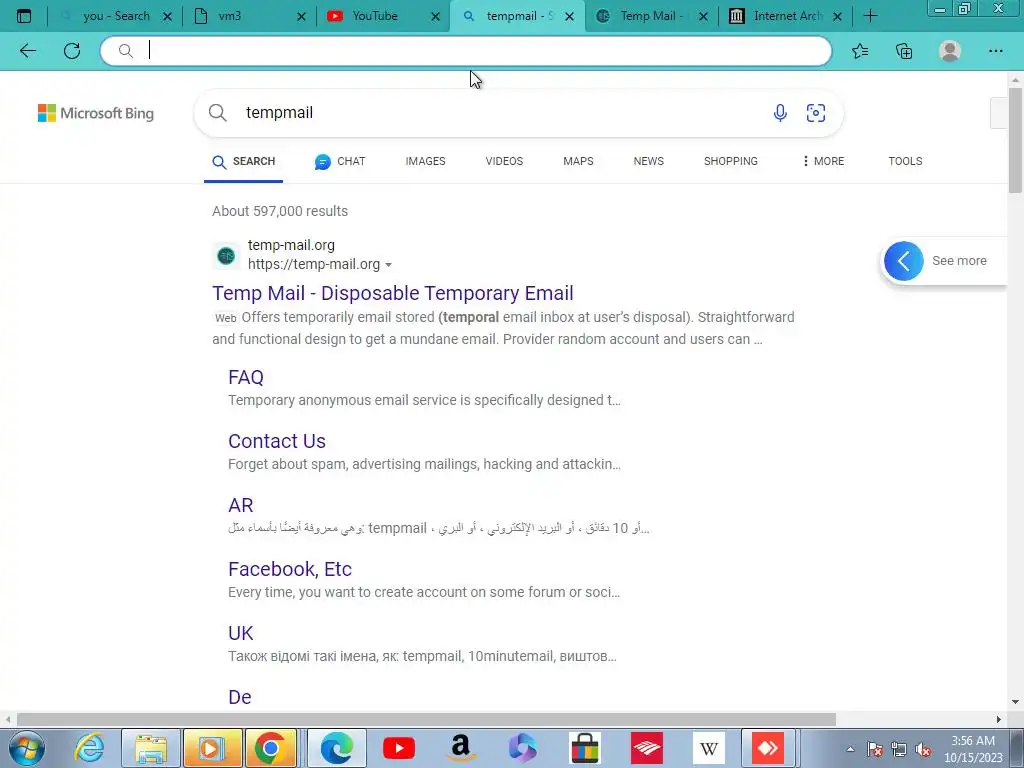The image size is (1024, 768).
Task: Open the Microsoft Store bag taskbar icon
Action: point(584,748)
